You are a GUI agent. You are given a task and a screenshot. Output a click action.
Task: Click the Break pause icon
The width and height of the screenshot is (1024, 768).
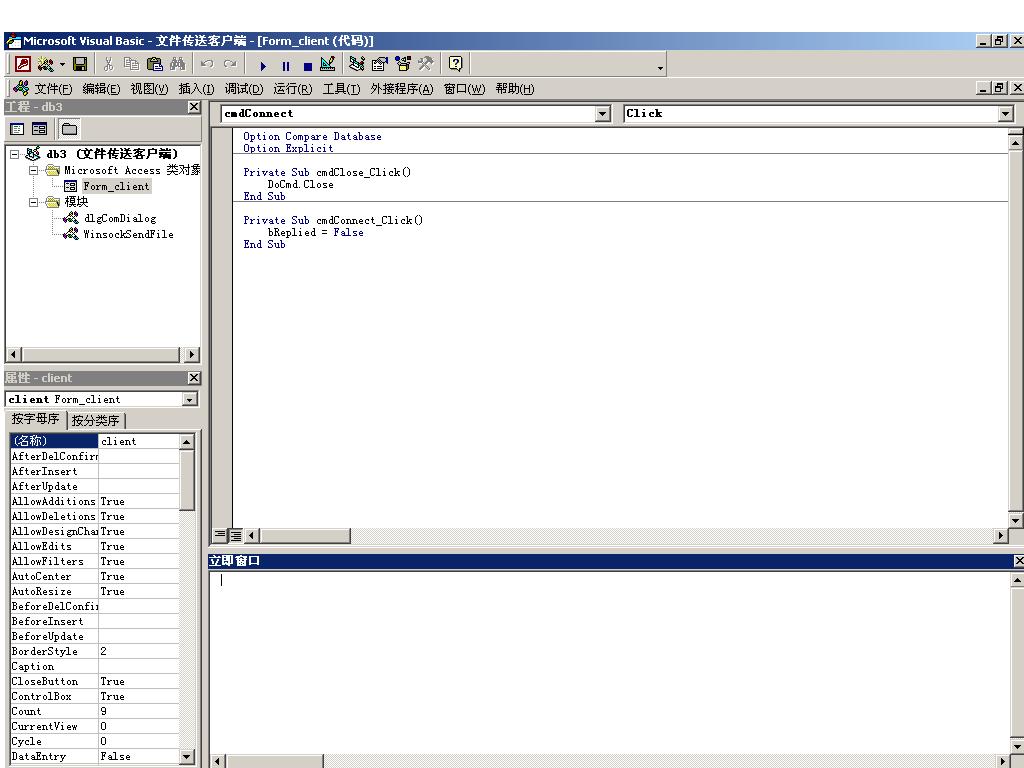point(285,65)
